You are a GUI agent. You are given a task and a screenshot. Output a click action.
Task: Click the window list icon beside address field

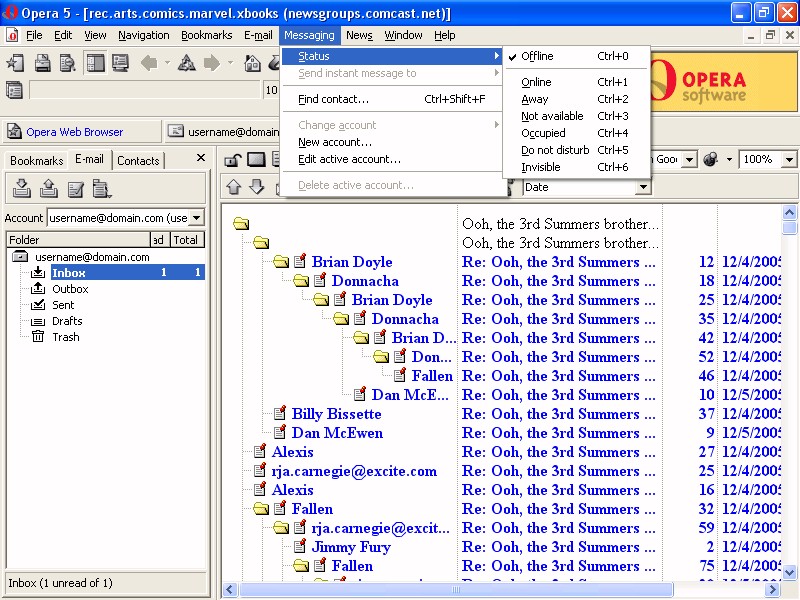(x=14, y=90)
